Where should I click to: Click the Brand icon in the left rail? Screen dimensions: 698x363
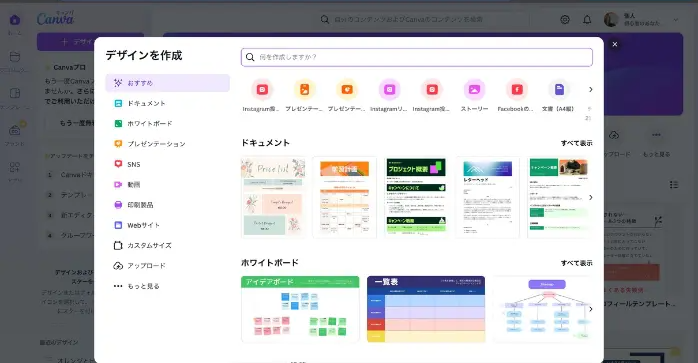(x=15, y=131)
